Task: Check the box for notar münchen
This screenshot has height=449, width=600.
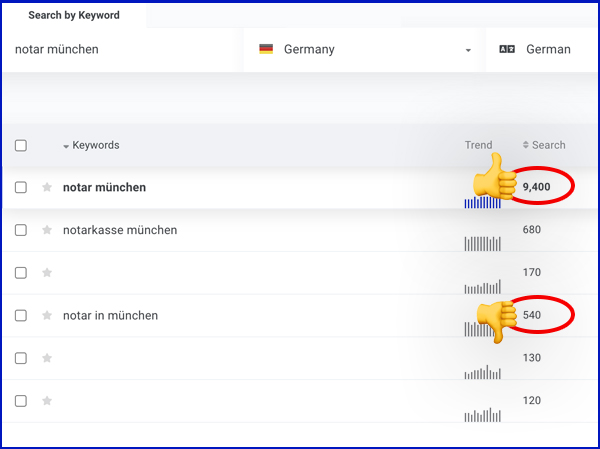Action: [21, 188]
